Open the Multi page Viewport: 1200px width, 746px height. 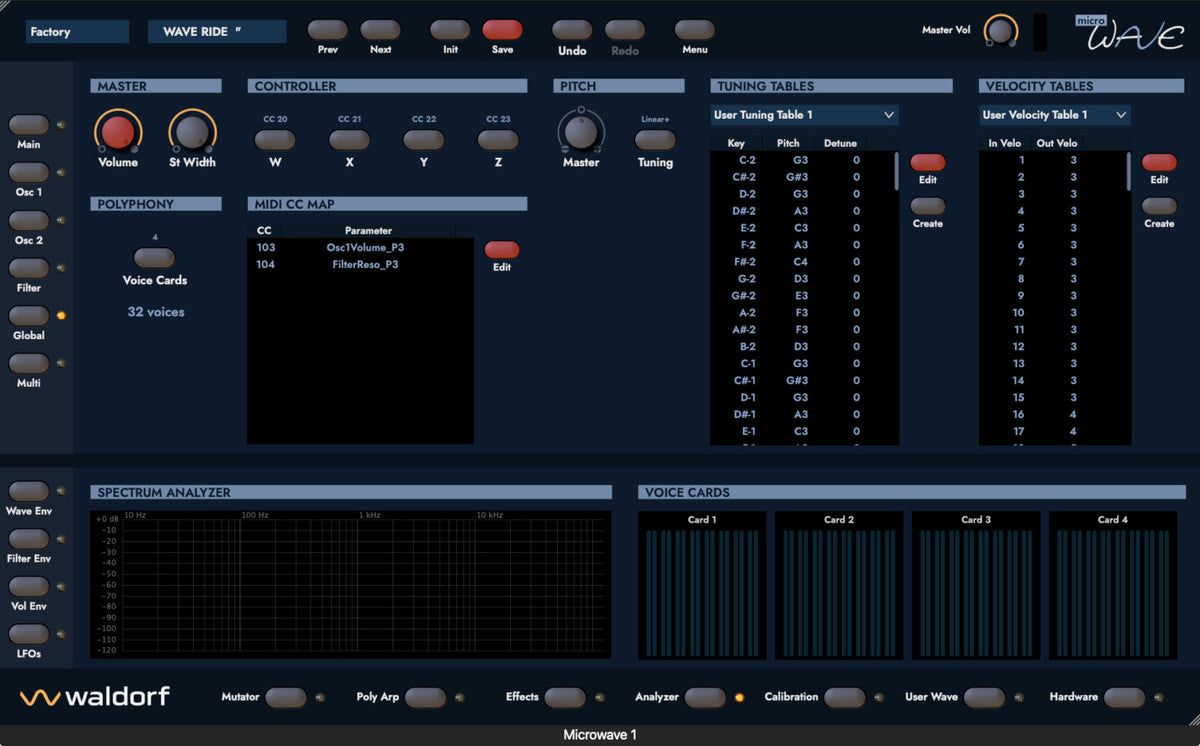tap(29, 364)
